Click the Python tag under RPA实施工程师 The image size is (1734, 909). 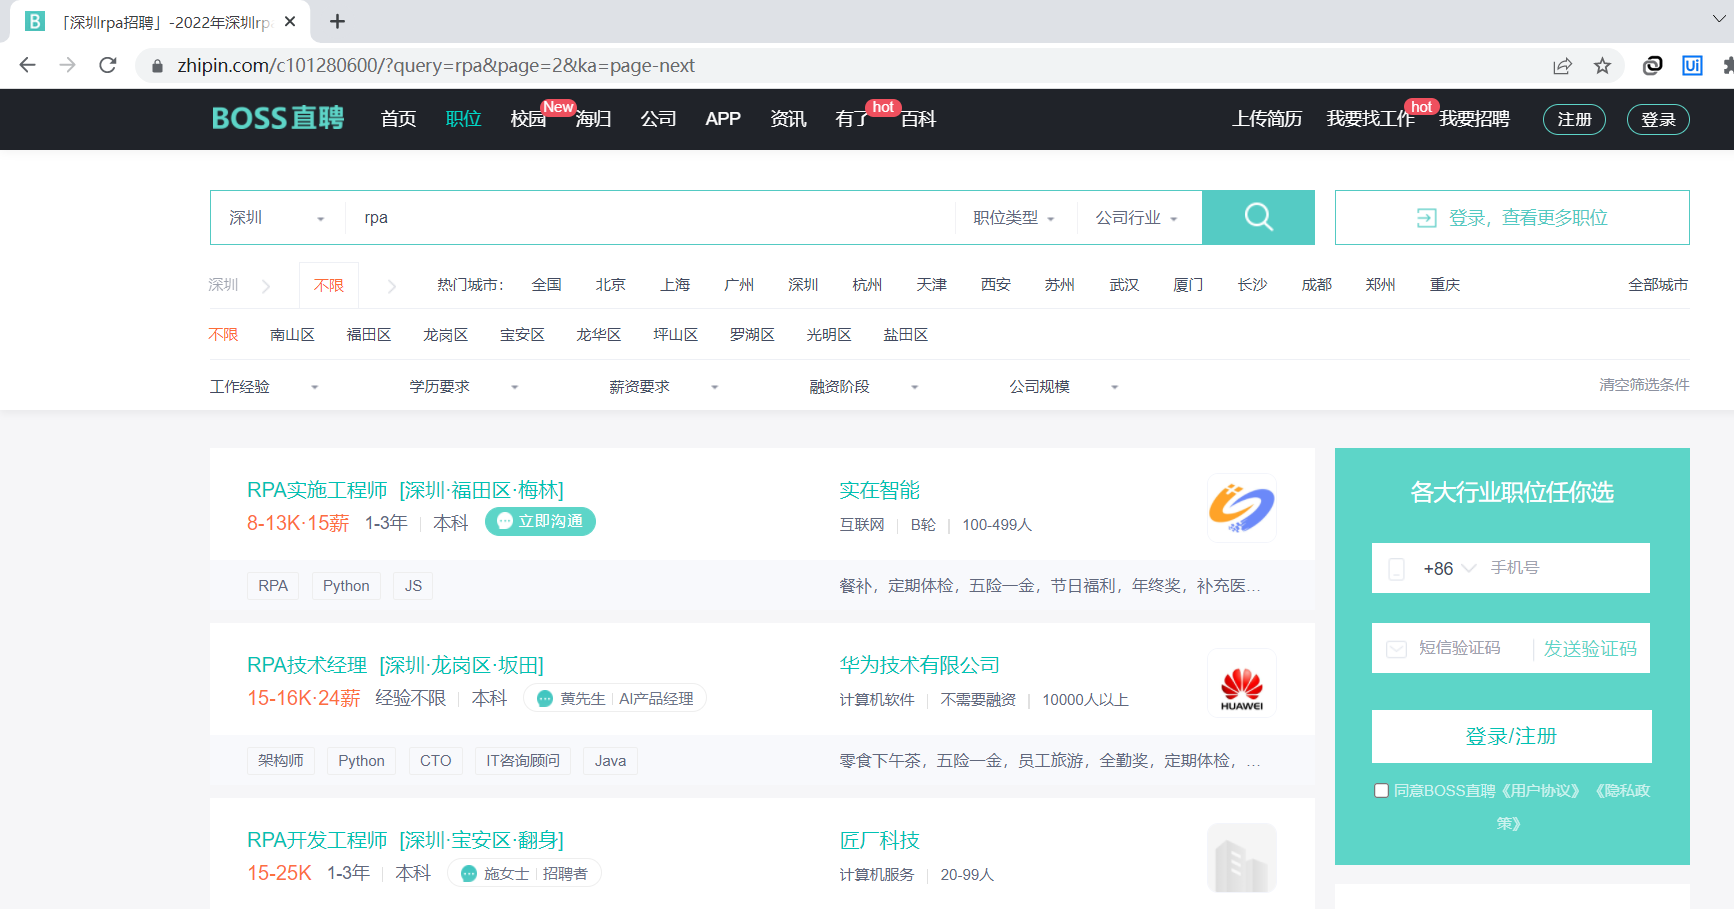click(346, 586)
